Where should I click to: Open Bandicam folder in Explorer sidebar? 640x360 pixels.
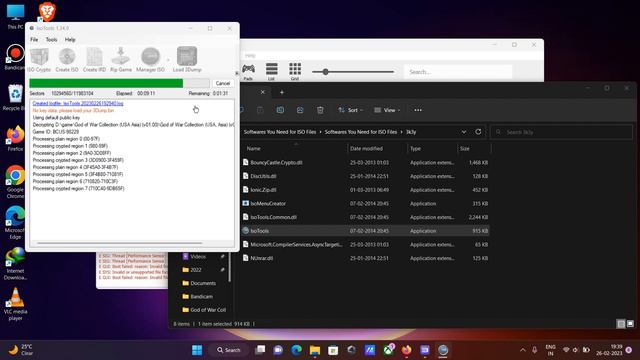click(x=203, y=297)
